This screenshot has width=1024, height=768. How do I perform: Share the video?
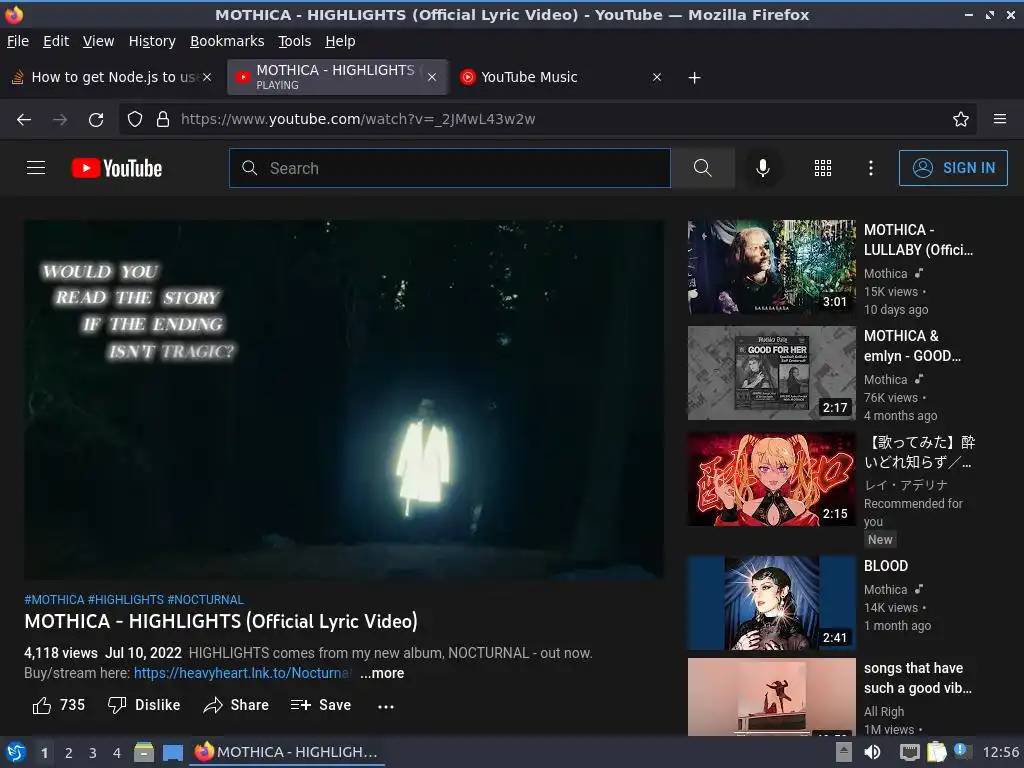coord(236,705)
